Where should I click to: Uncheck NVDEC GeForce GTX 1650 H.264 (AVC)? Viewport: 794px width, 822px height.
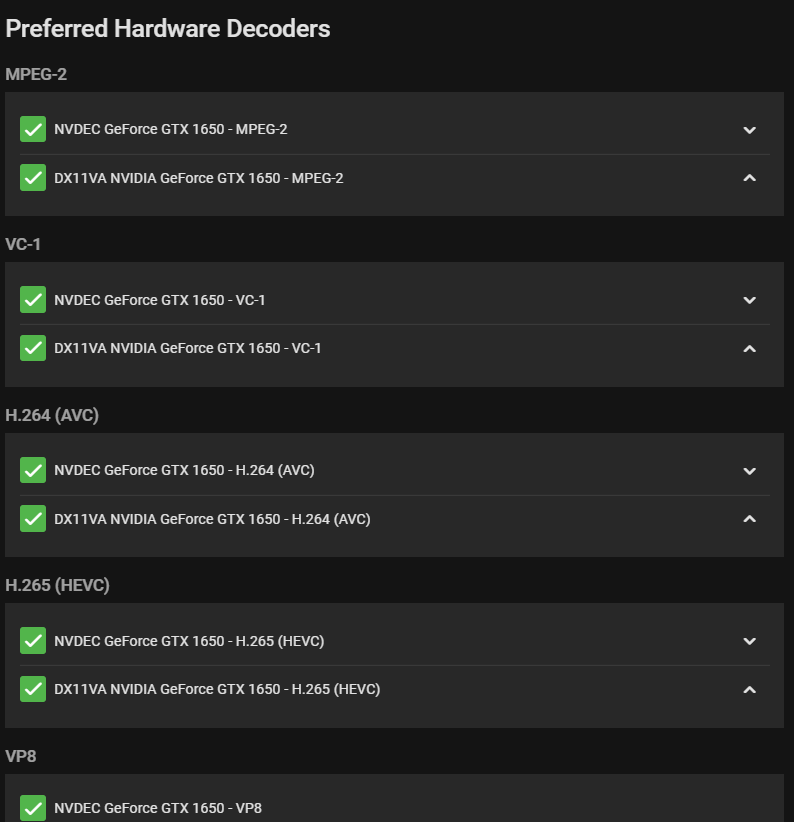click(x=33, y=470)
